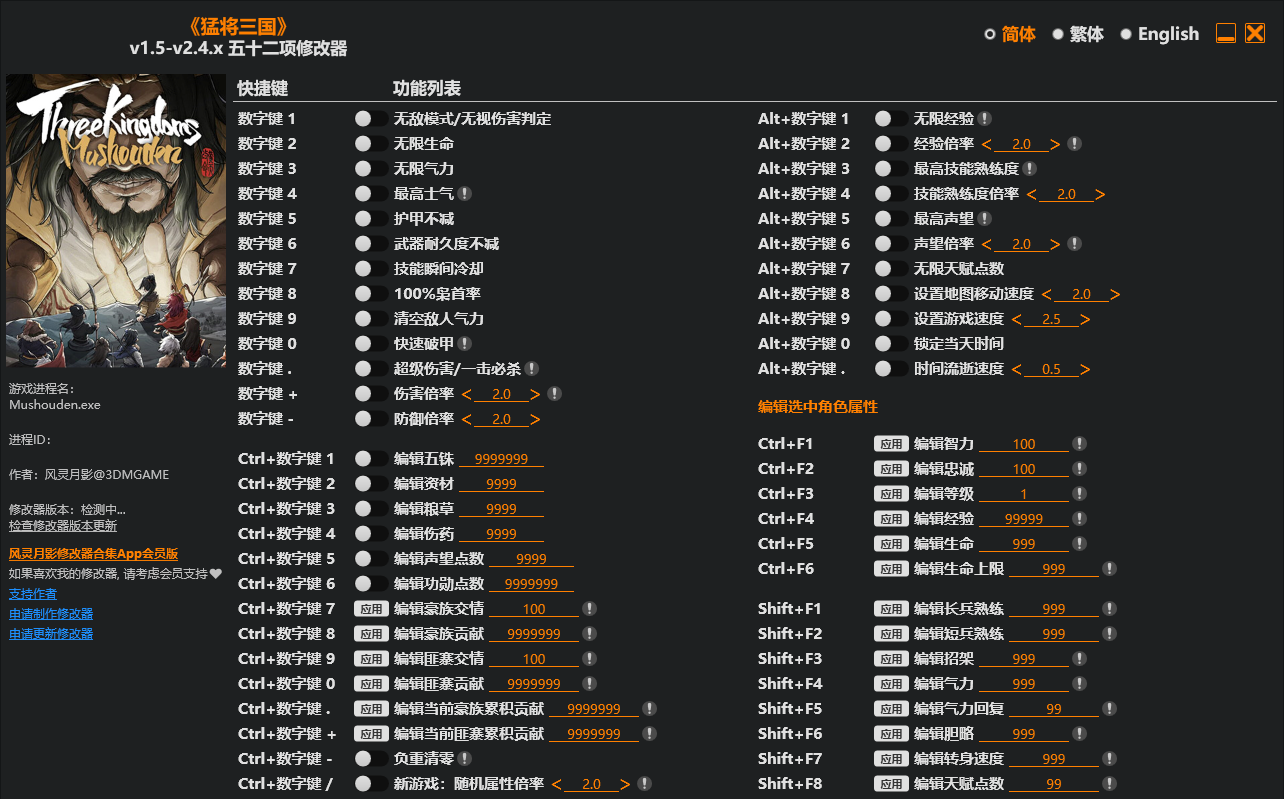Decrease 设置游戏速度 with left arrow
1284x799 pixels.
(1016, 319)
